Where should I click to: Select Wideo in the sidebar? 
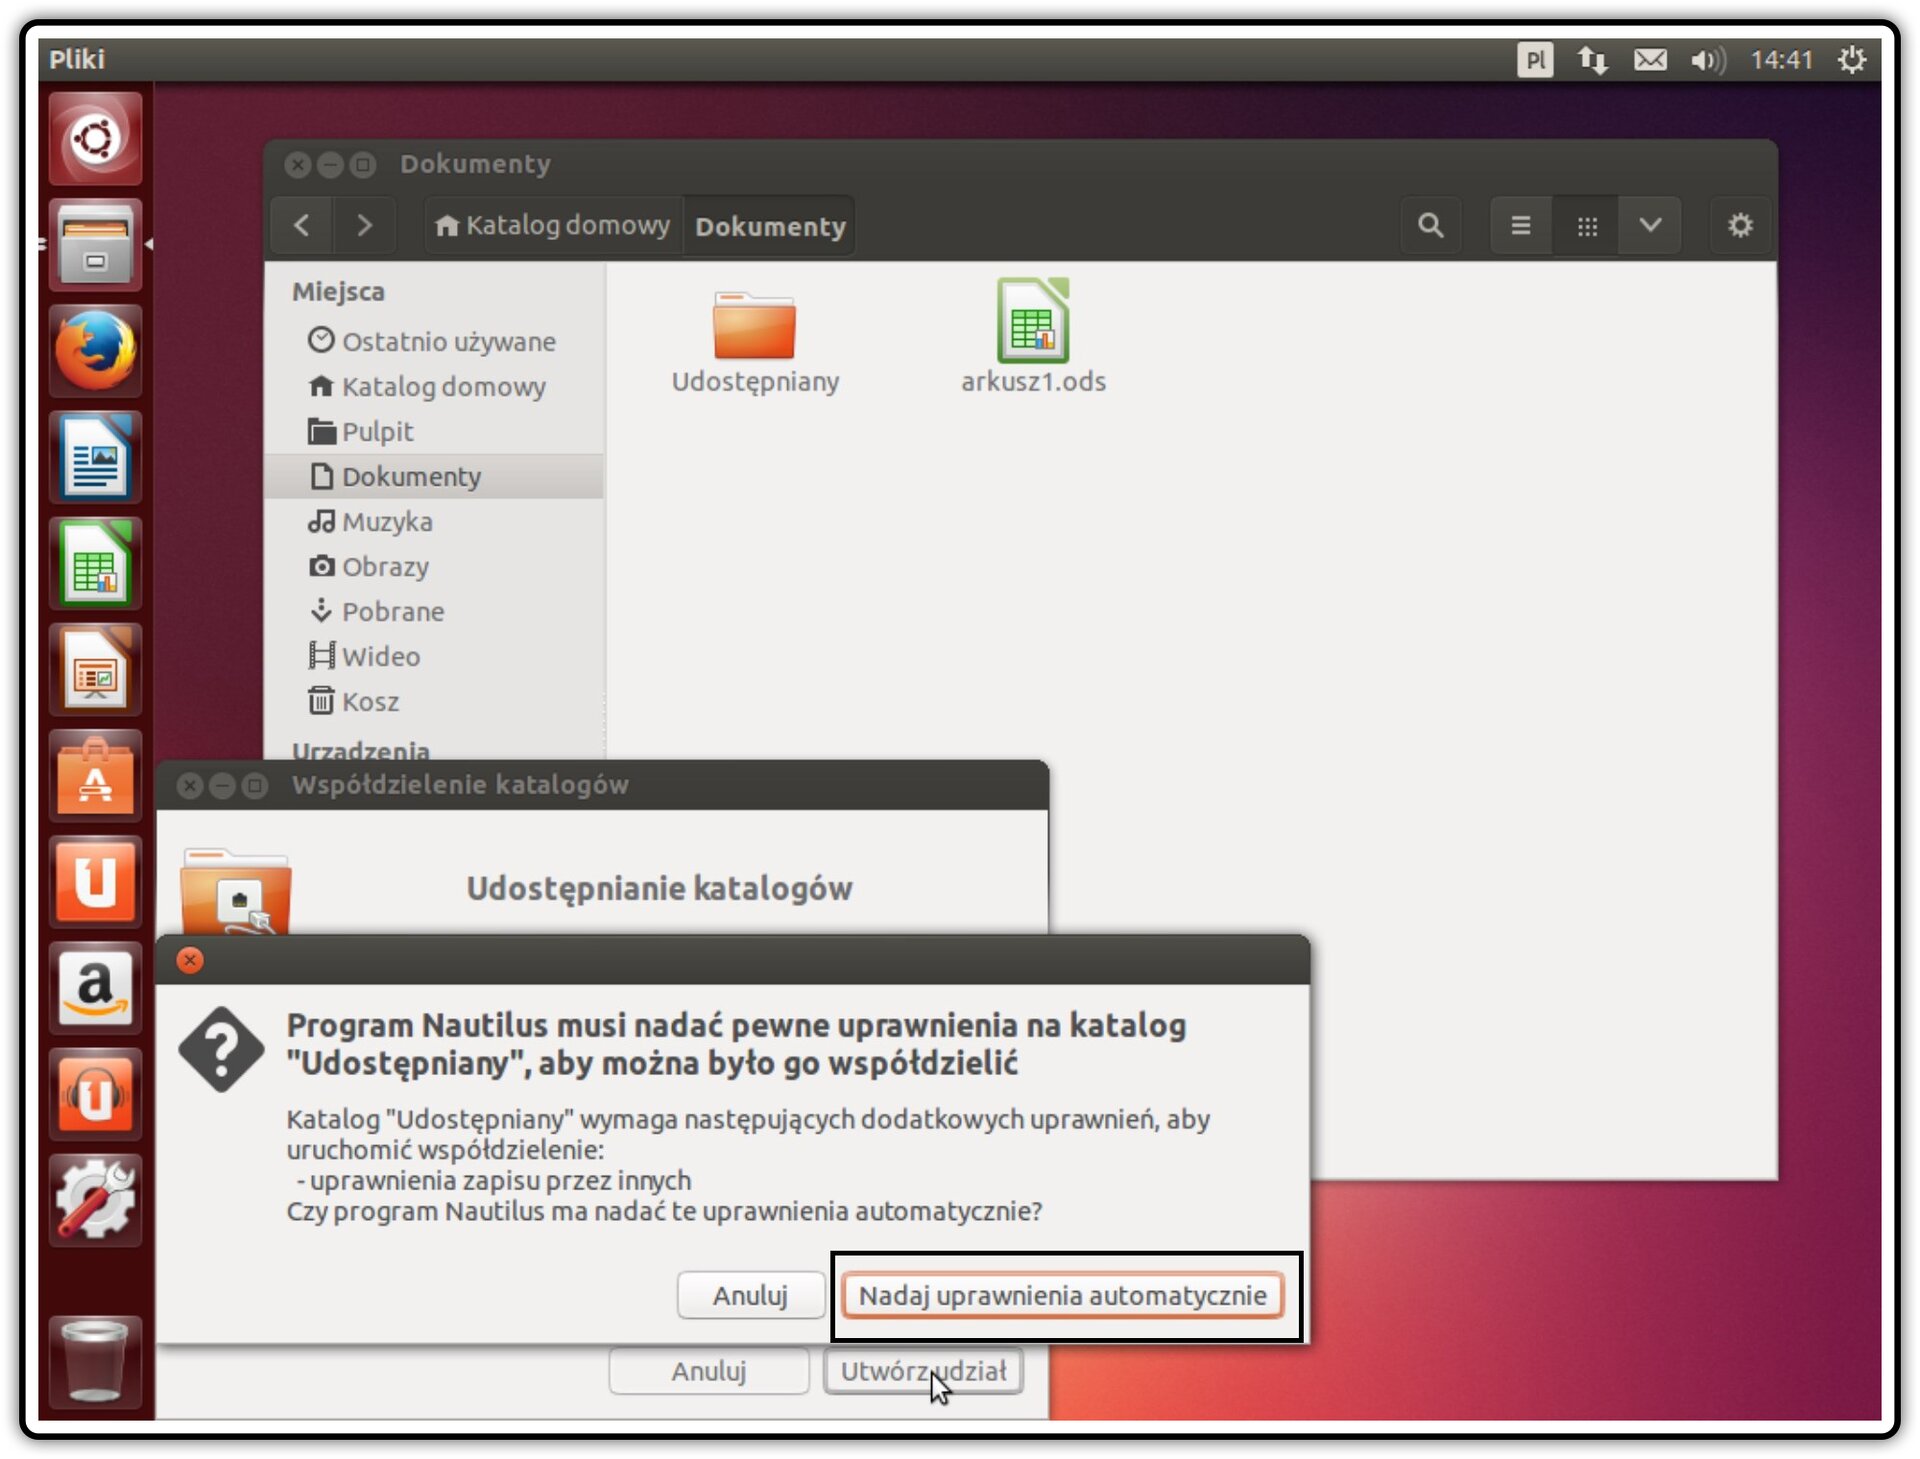point(433,657)
